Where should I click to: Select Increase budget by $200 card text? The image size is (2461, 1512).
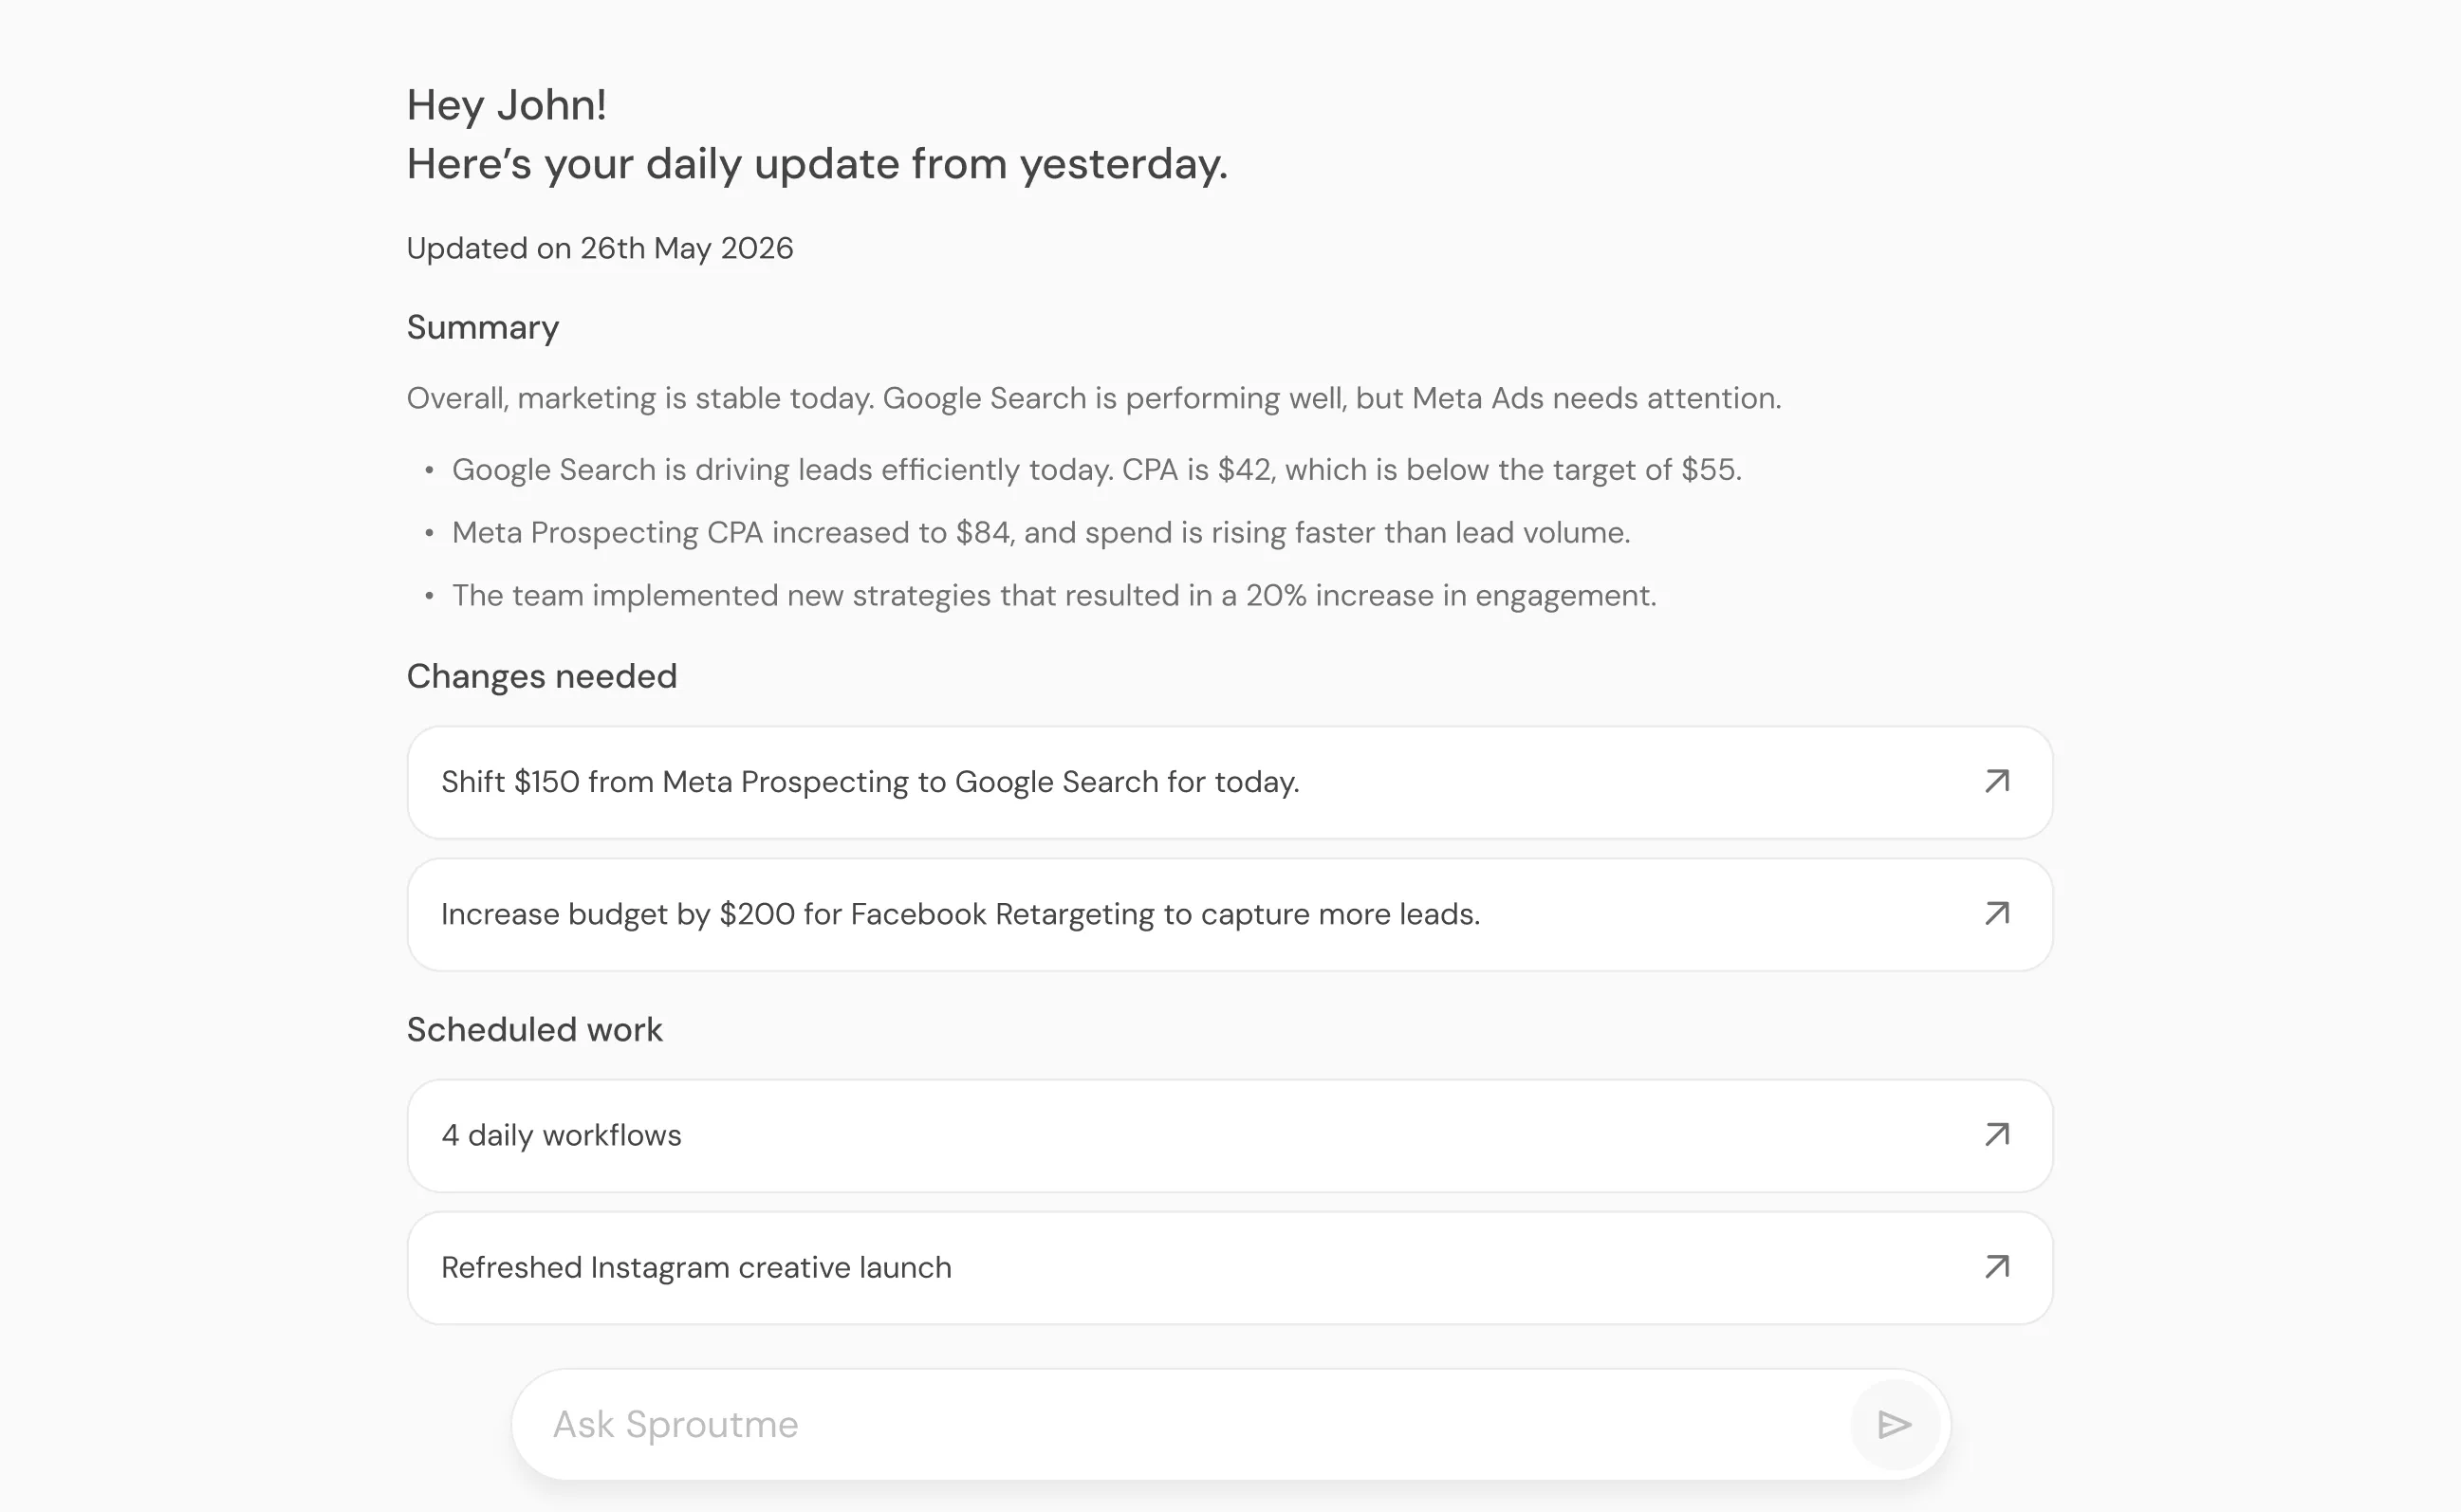[960, 914]
